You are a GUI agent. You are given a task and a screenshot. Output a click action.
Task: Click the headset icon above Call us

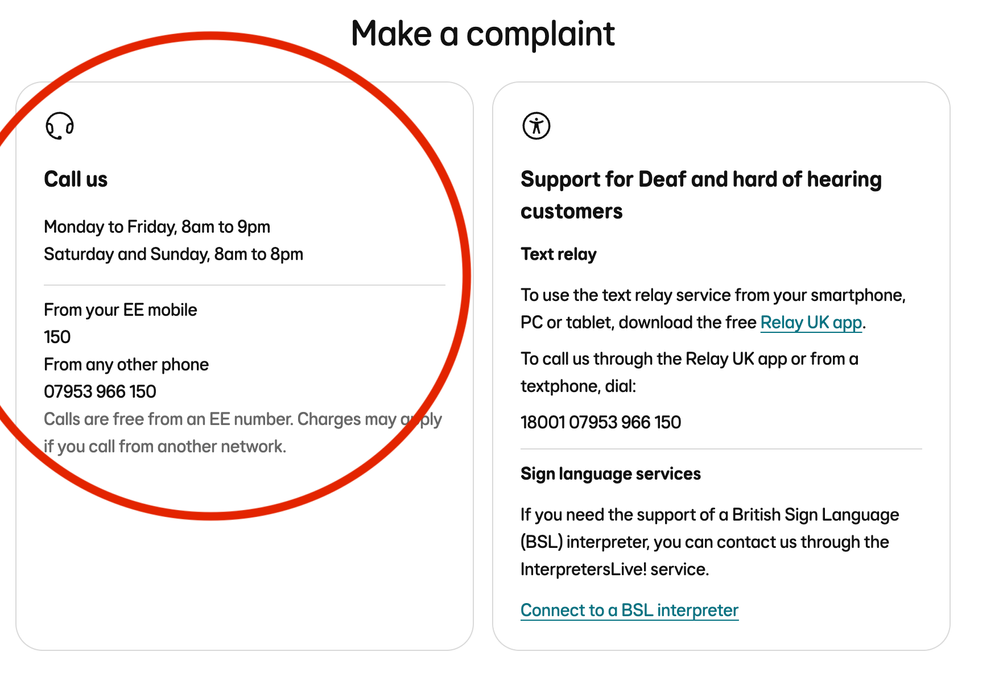pyautogui.click(x=59, y=126)
